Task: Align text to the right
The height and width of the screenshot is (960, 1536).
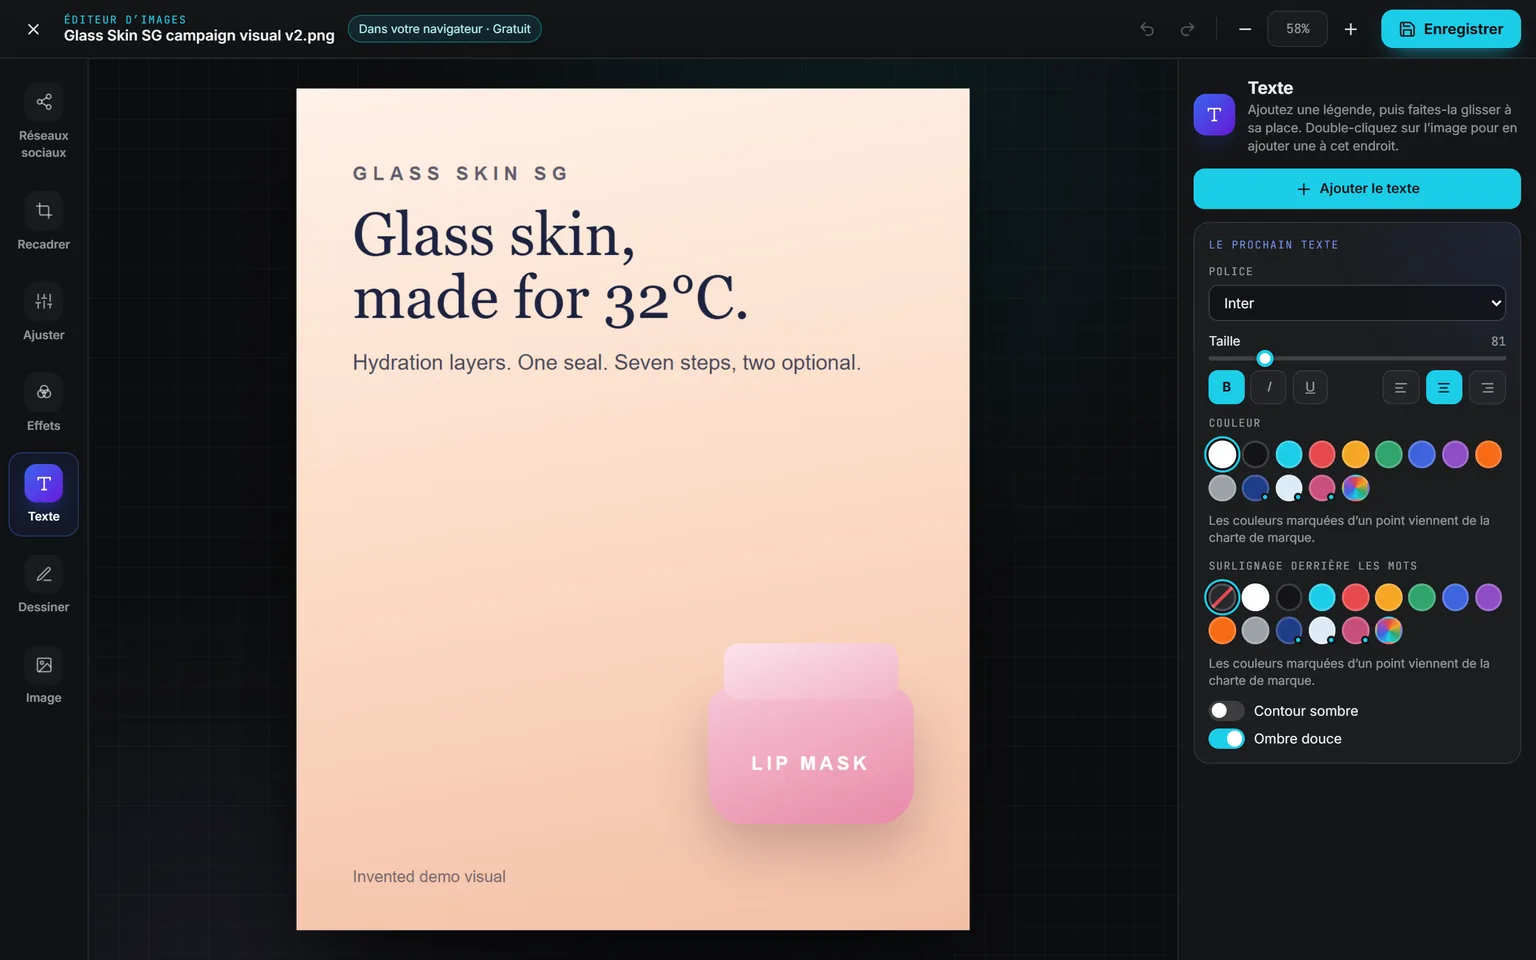Action: (x=1487, y=387)
